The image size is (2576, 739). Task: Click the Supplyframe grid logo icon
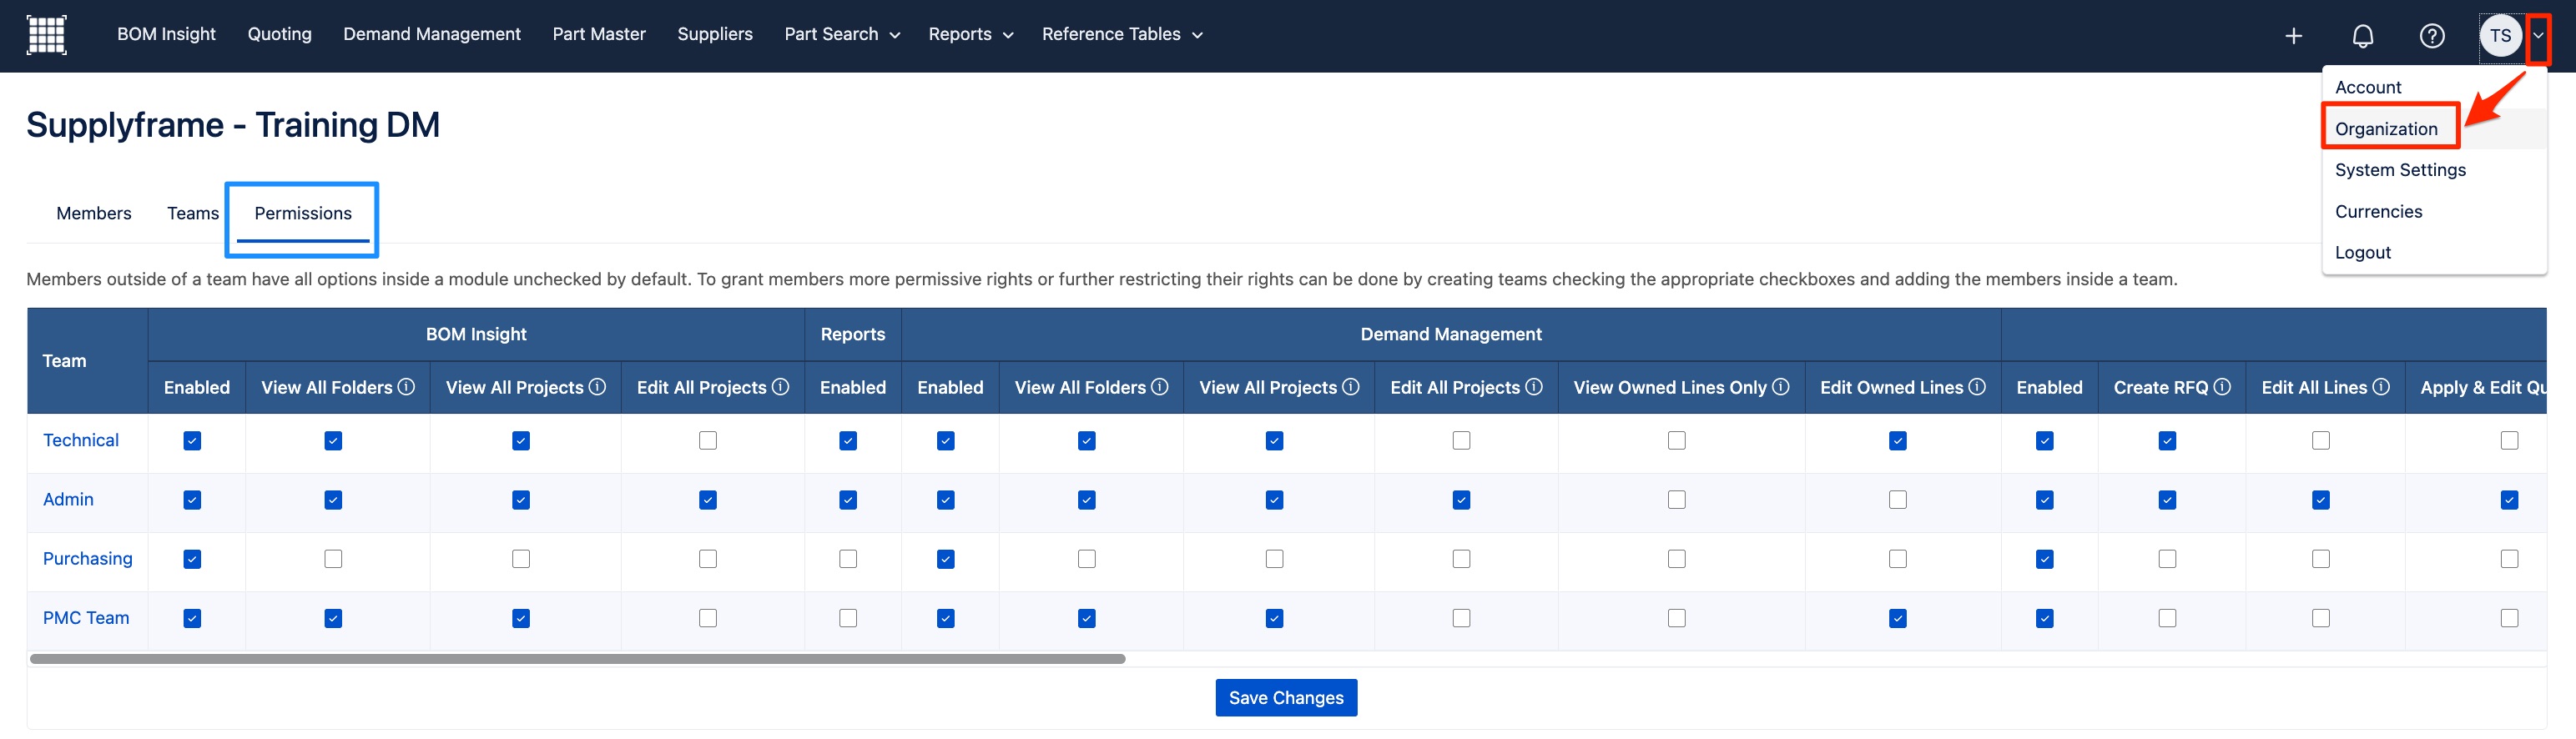(x=46, y=35)
